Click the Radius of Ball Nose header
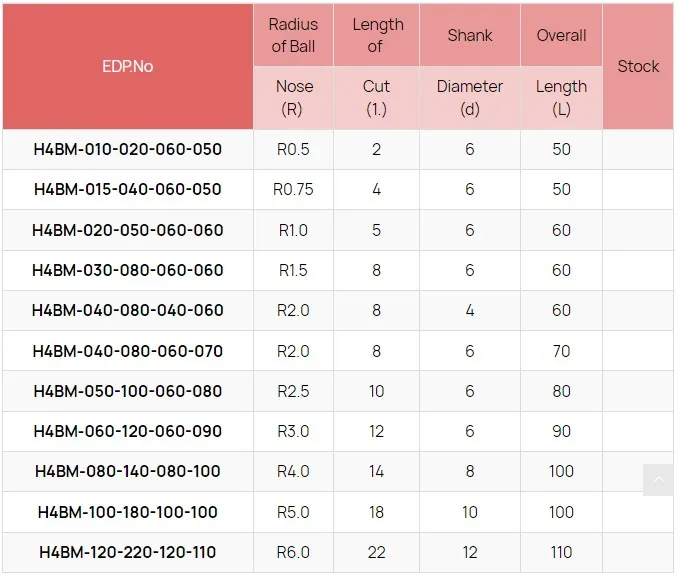This screenshot has width=677, height=577. click(294, 67)
